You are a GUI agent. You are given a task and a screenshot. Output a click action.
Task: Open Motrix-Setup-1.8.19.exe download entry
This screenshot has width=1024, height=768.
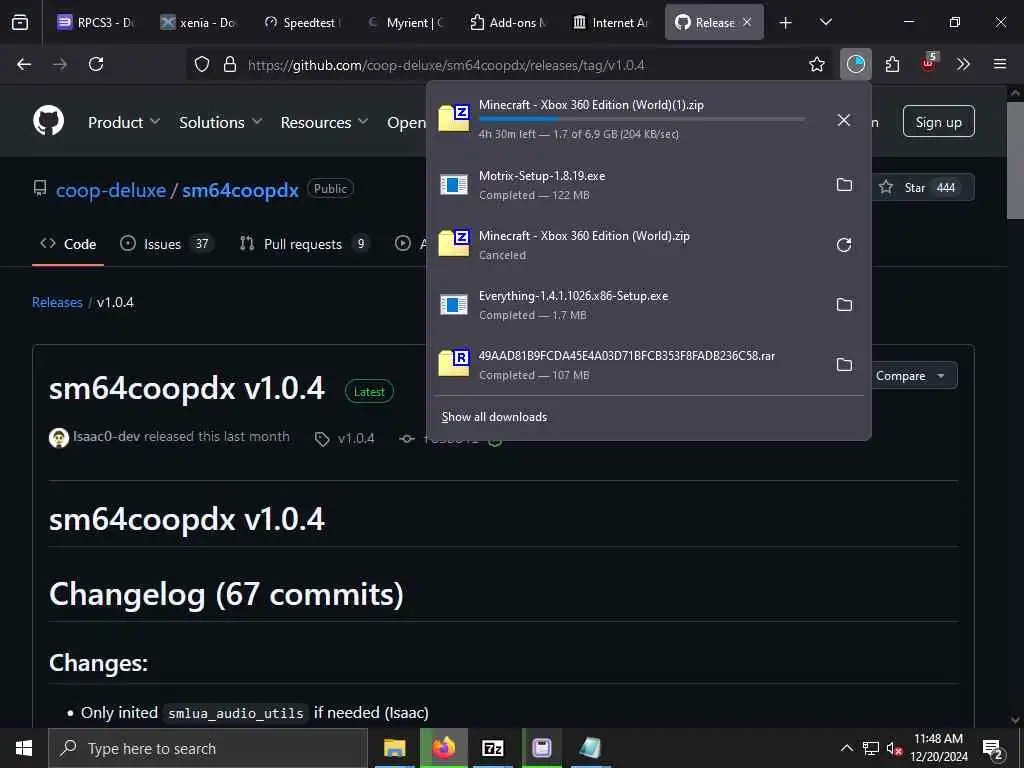pos(628,185)
